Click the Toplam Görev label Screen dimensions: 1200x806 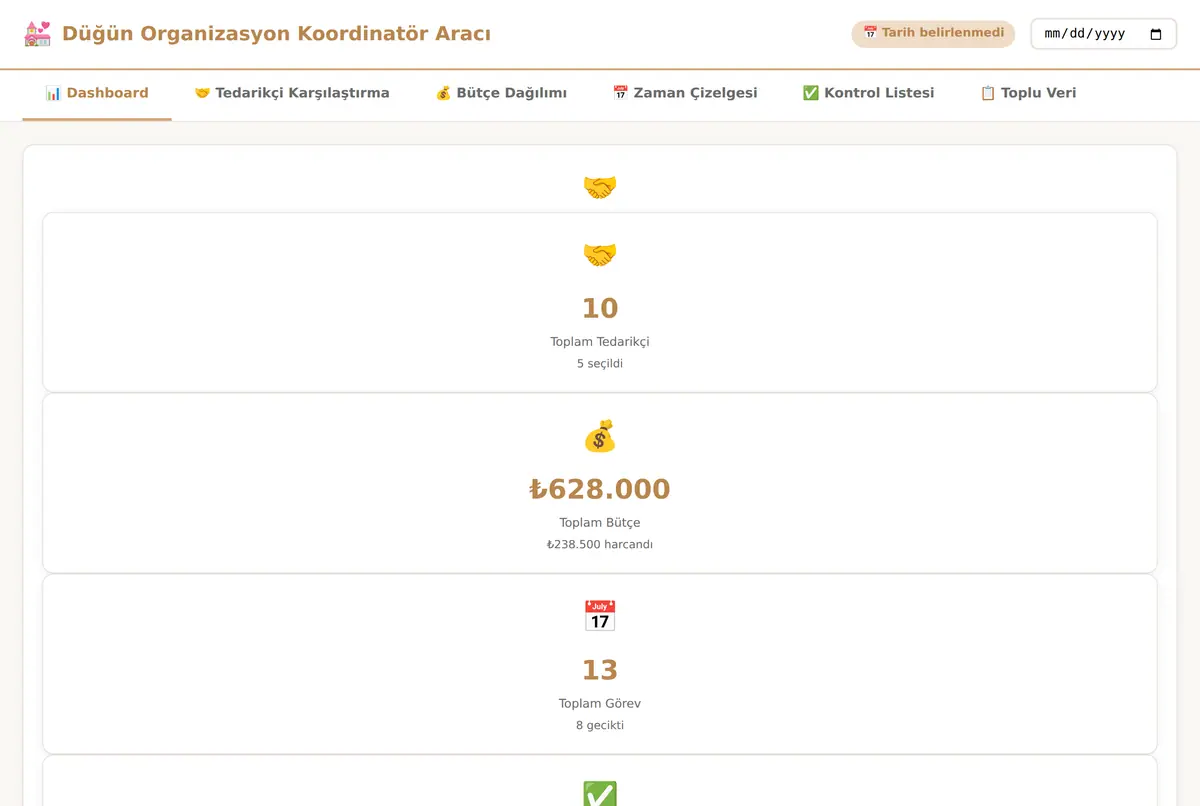click(x=600, y=704)
